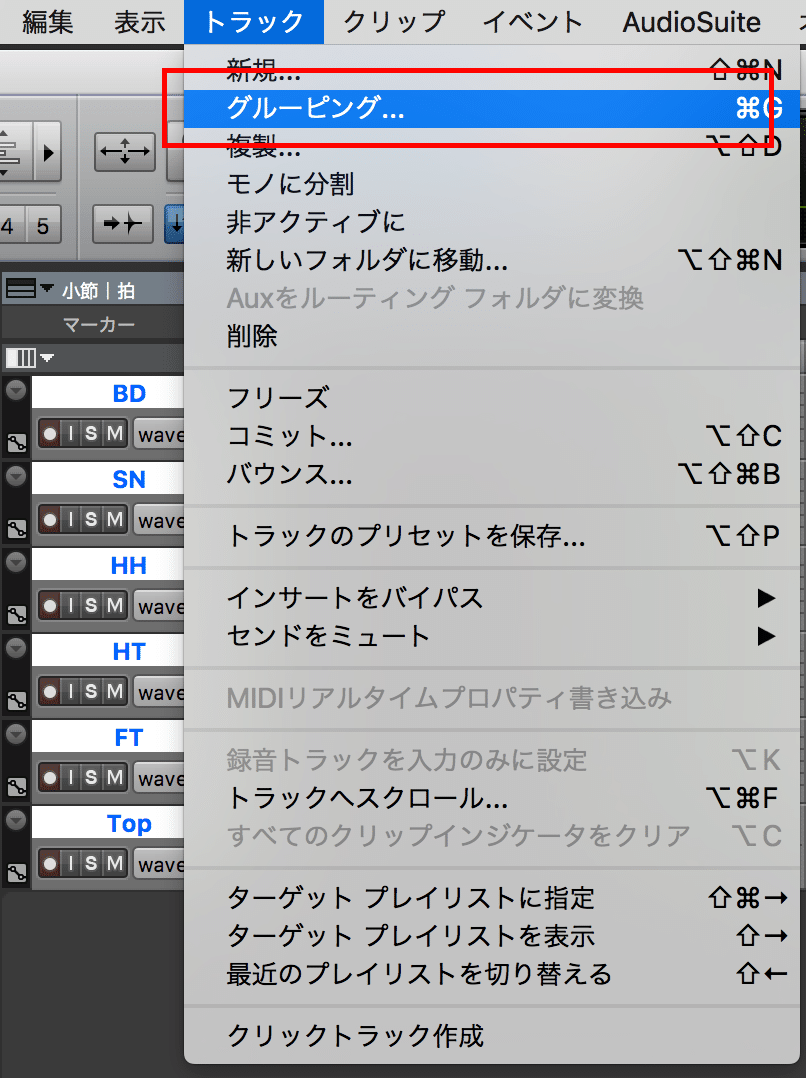Mute the FT track
This screenshot has height=1078, width=806.
pyautogui.click(x=115, y=778)
